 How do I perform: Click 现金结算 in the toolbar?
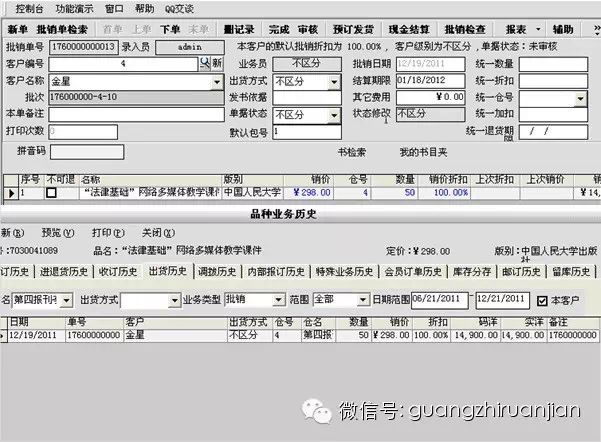(x=409, y=30)
